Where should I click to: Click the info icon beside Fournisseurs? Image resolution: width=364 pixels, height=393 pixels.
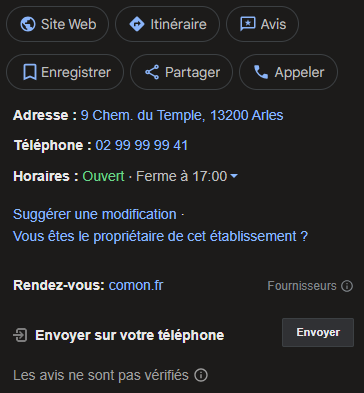click(x=347, y=286)
